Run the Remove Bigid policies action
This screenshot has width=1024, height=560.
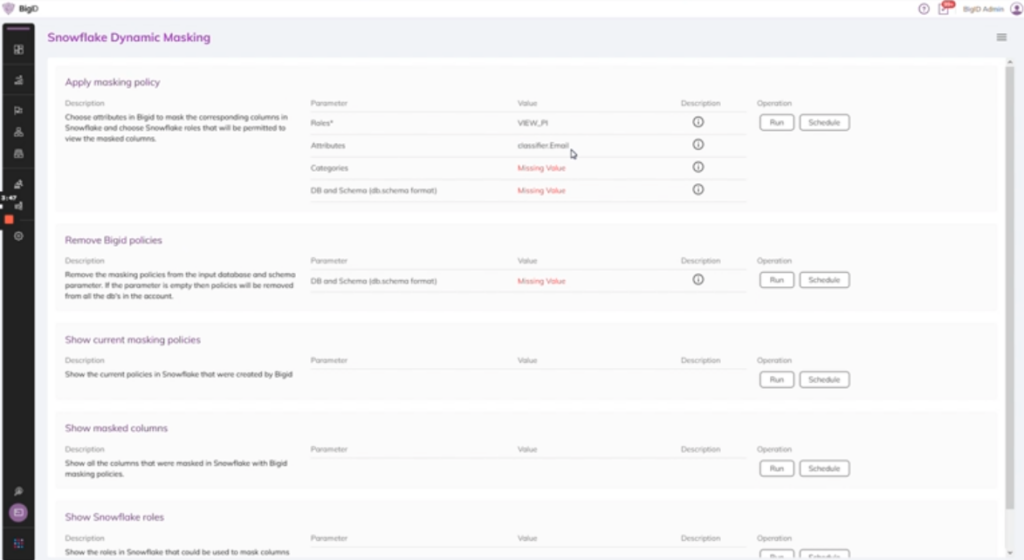coord(777,280)
